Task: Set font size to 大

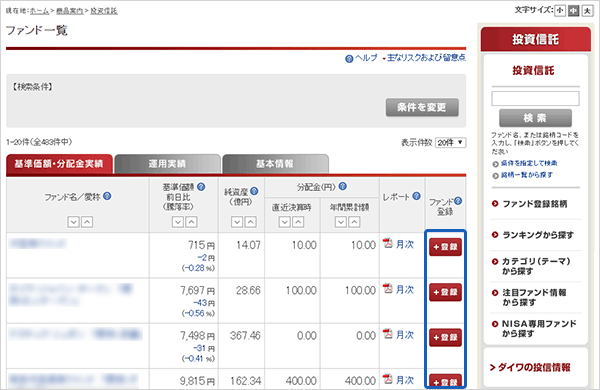Action: [587, 11]
